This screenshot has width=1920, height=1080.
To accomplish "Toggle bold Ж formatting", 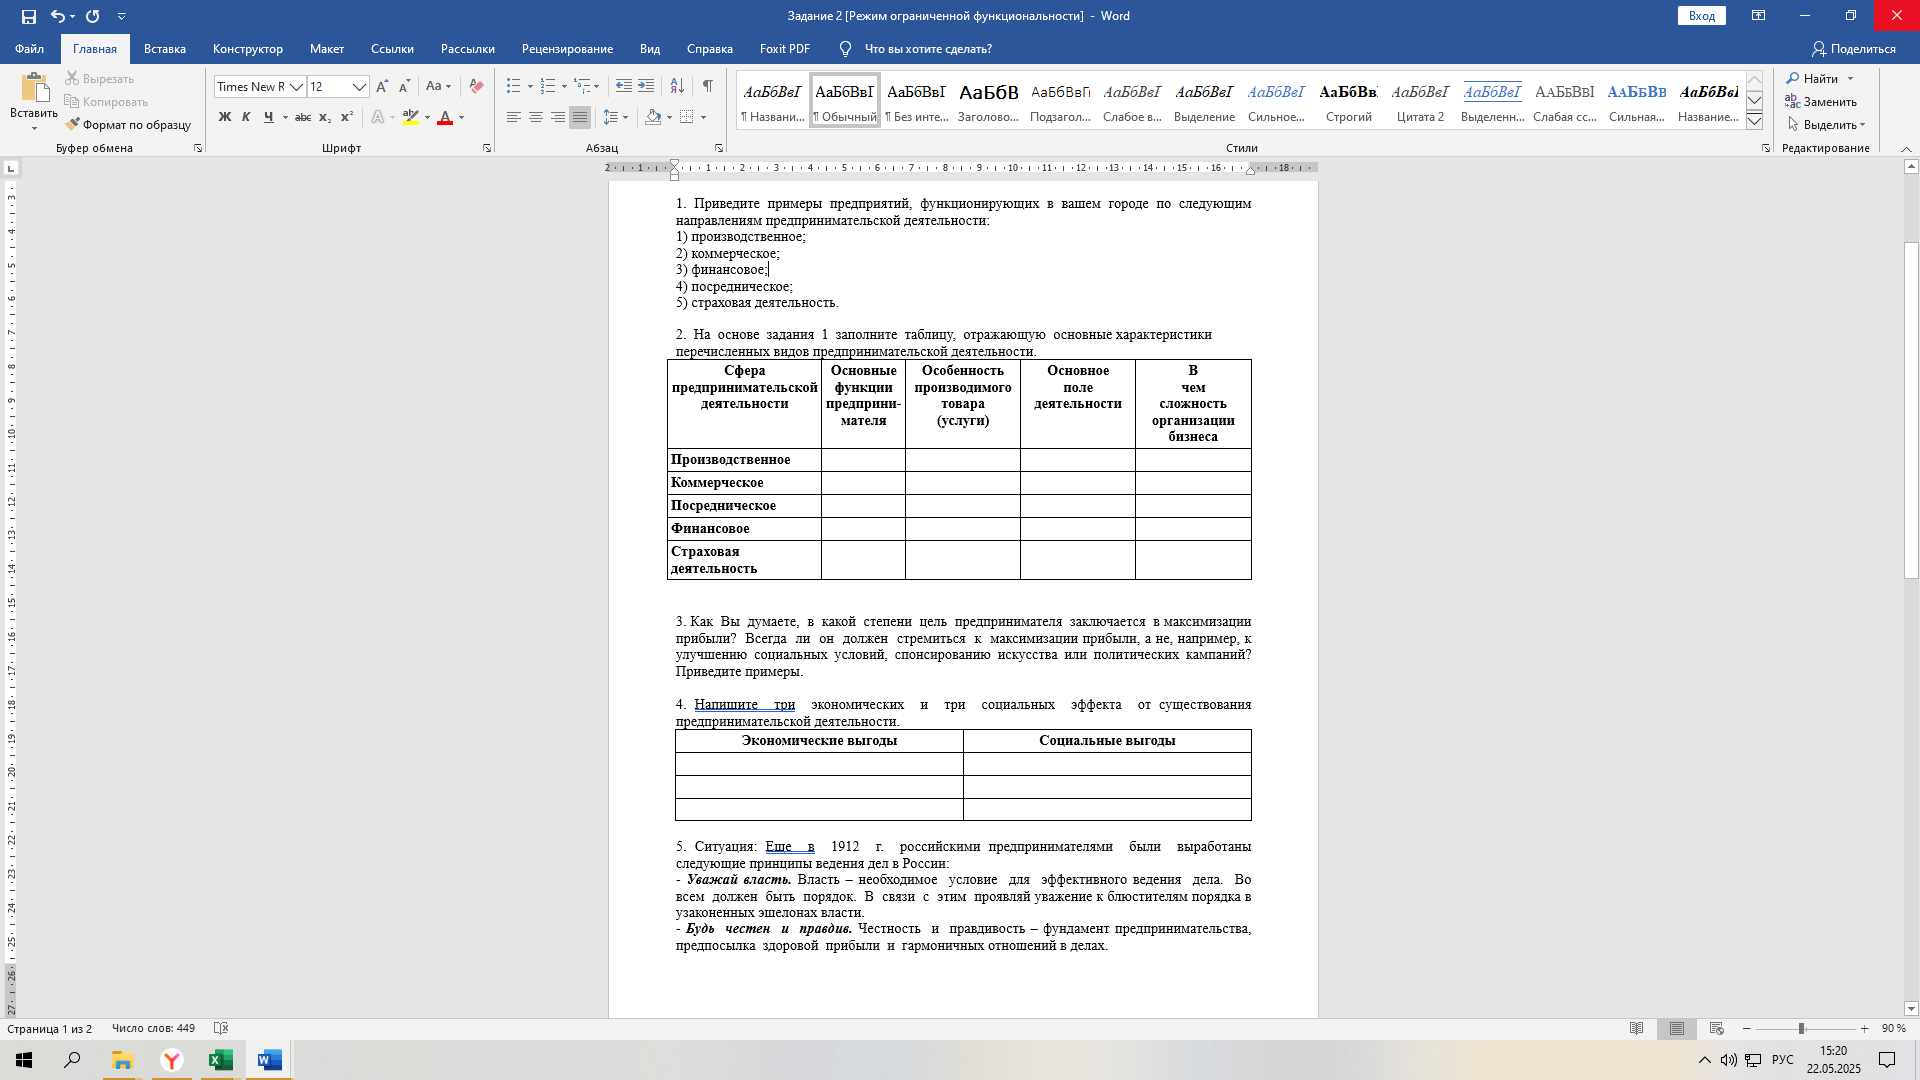I will coord(225,118).
